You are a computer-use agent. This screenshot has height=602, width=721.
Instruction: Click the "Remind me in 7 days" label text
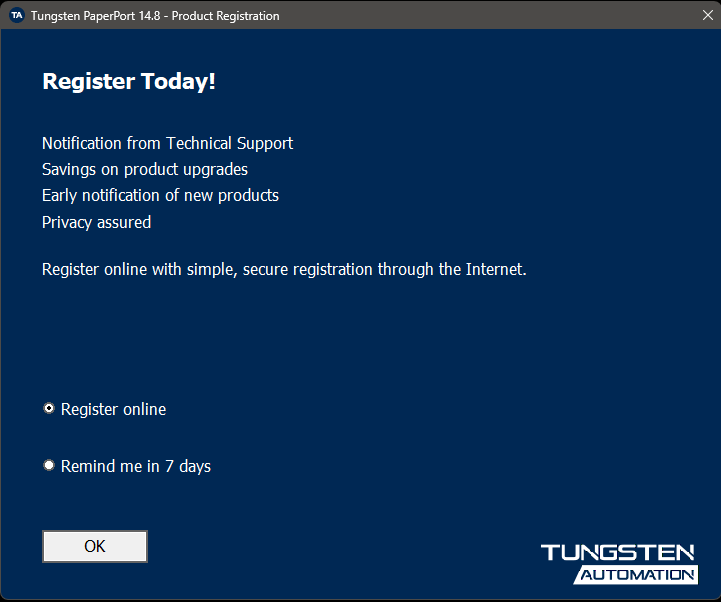coord(136,467)
